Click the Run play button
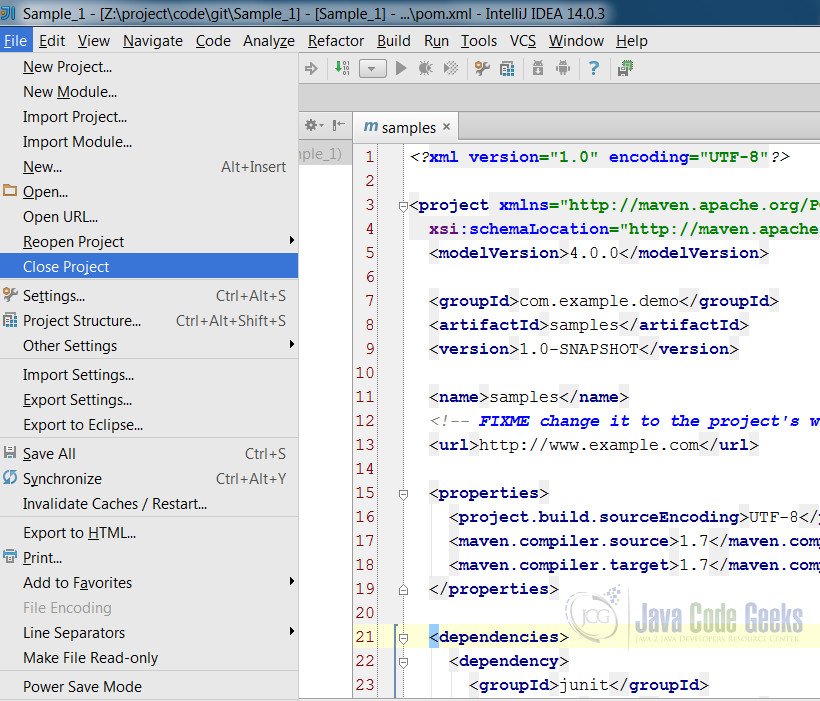820x701 pixels. click(401, 69)
